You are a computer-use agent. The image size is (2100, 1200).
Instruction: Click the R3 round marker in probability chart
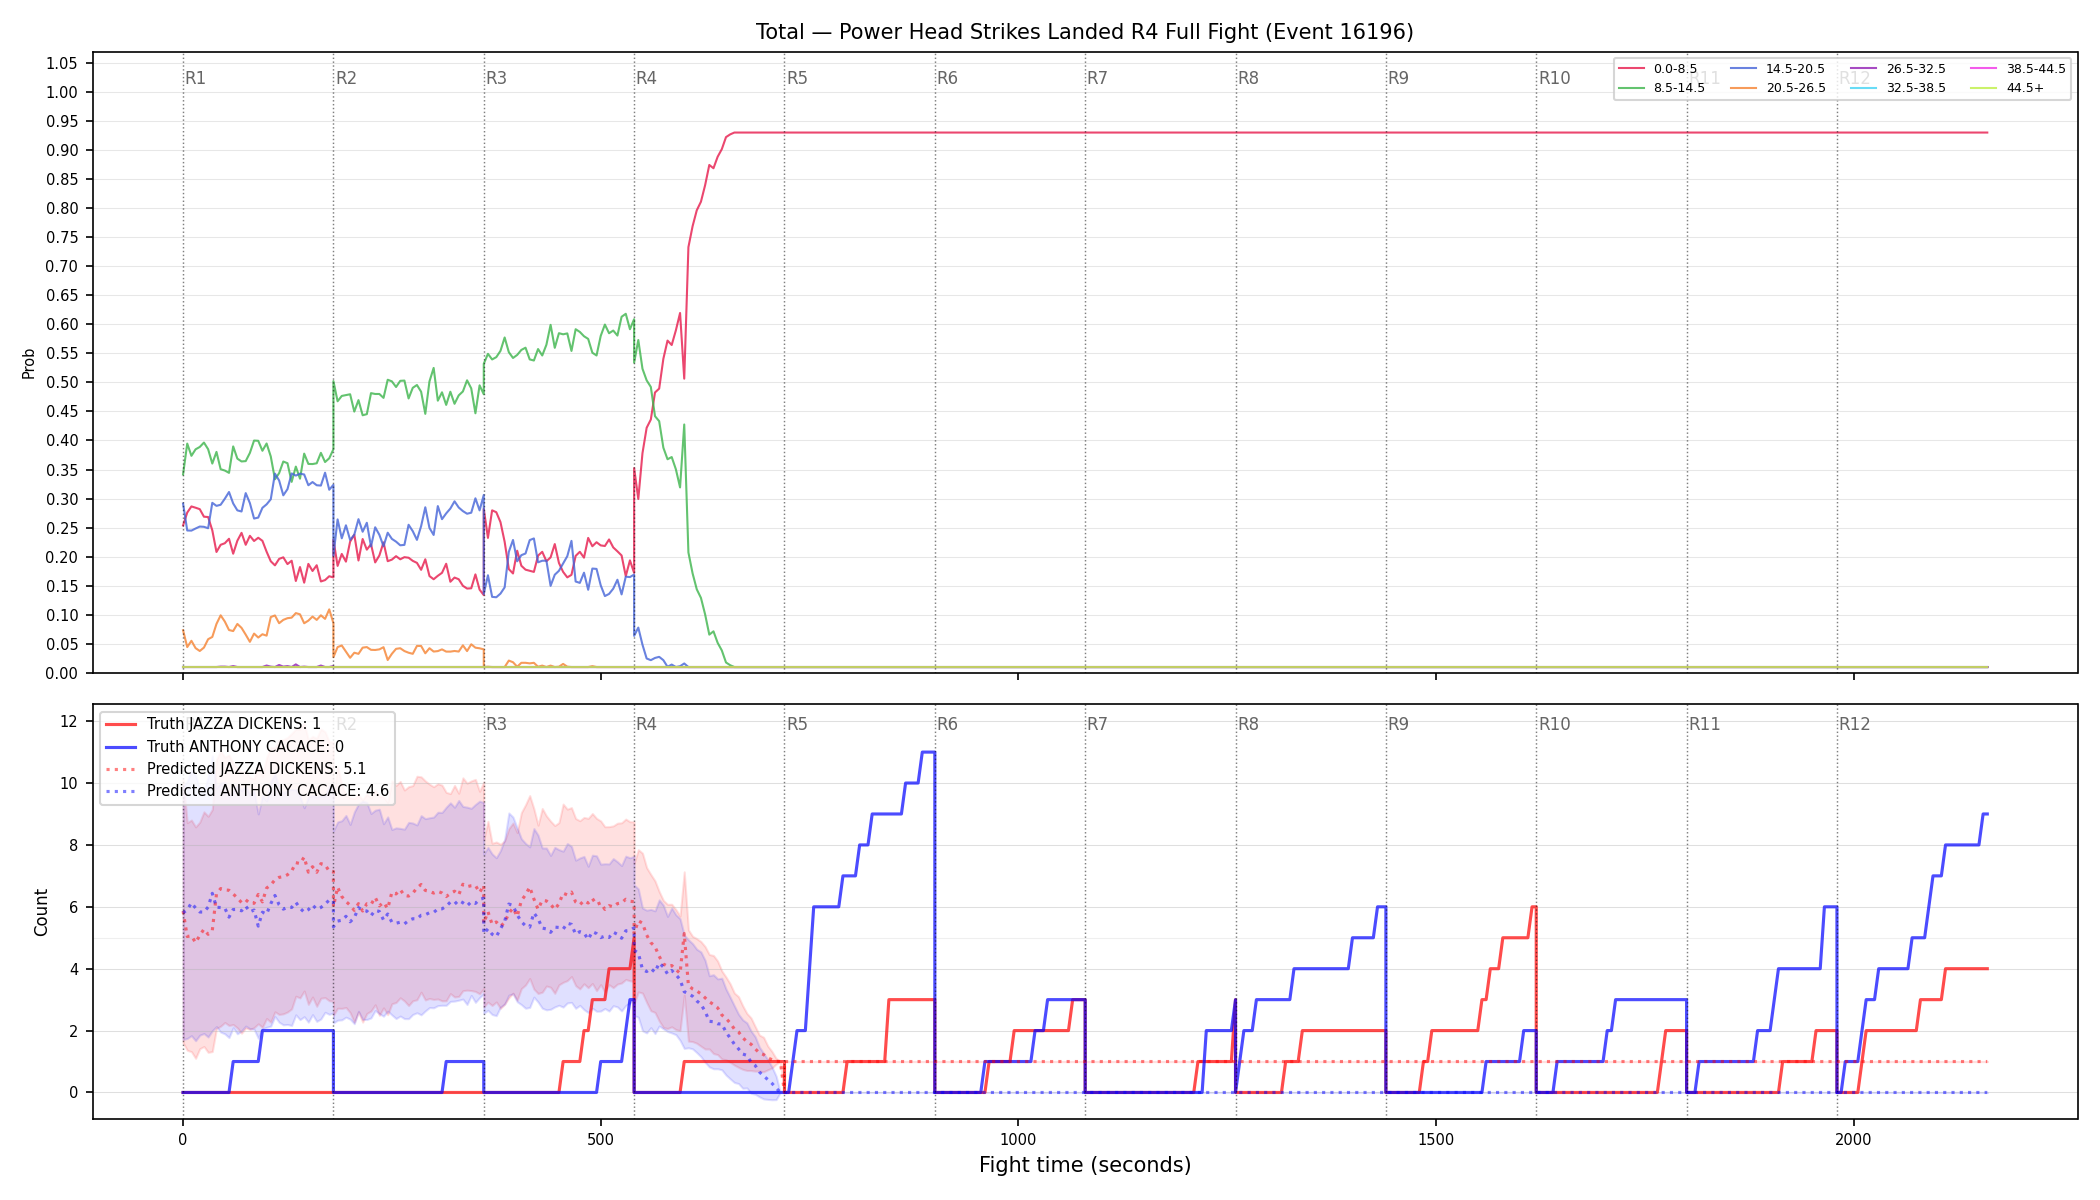click(x=497, y=78)
